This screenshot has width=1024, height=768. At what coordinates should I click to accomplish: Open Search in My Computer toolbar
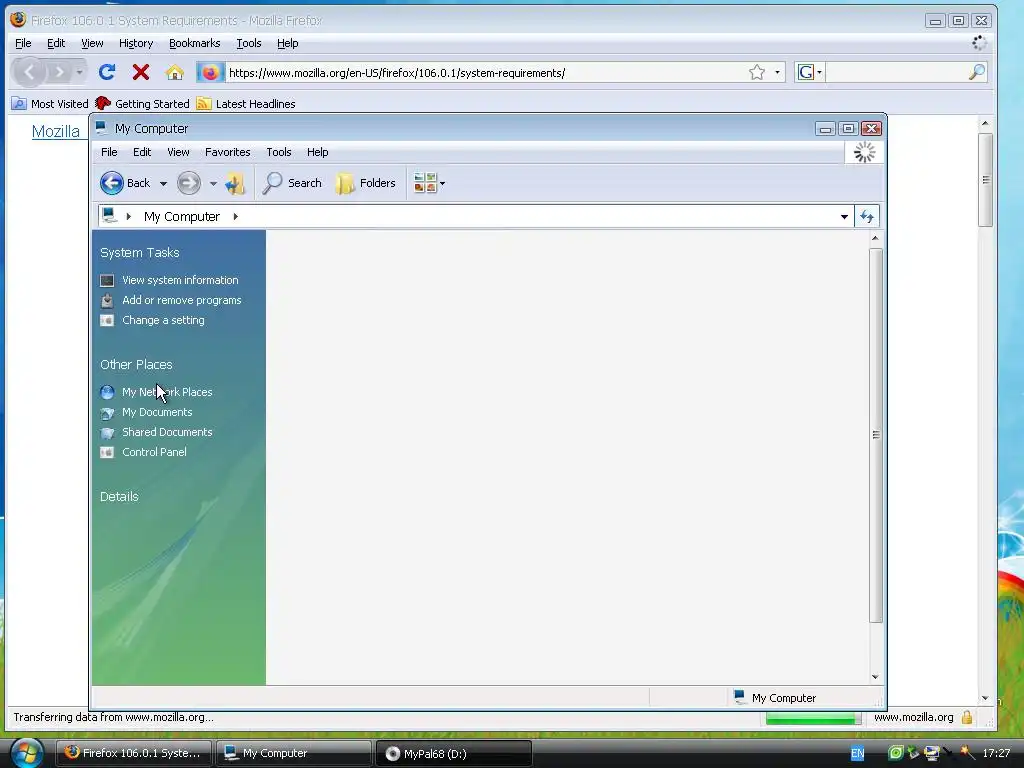click(x=292, y=184)
